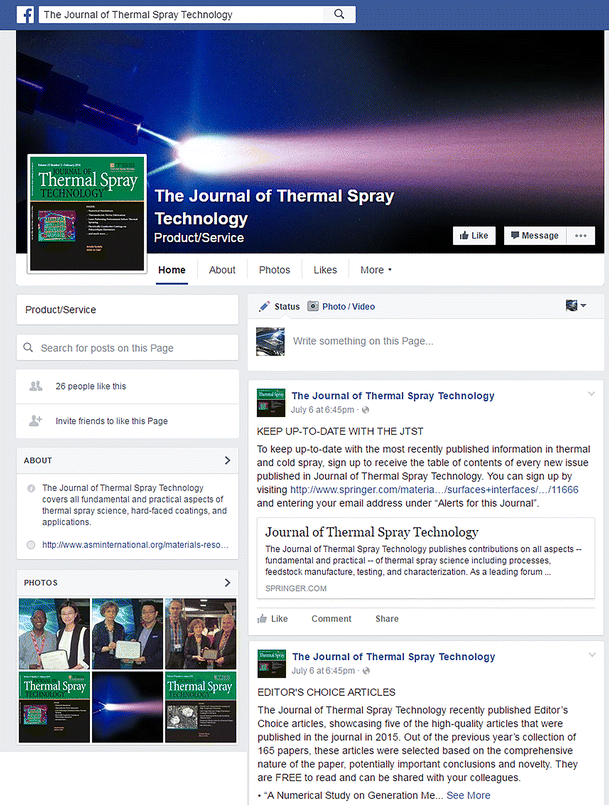
Task: Click page avatar on KEEP UP-TO-DATE post
Action: pos(271,402)
